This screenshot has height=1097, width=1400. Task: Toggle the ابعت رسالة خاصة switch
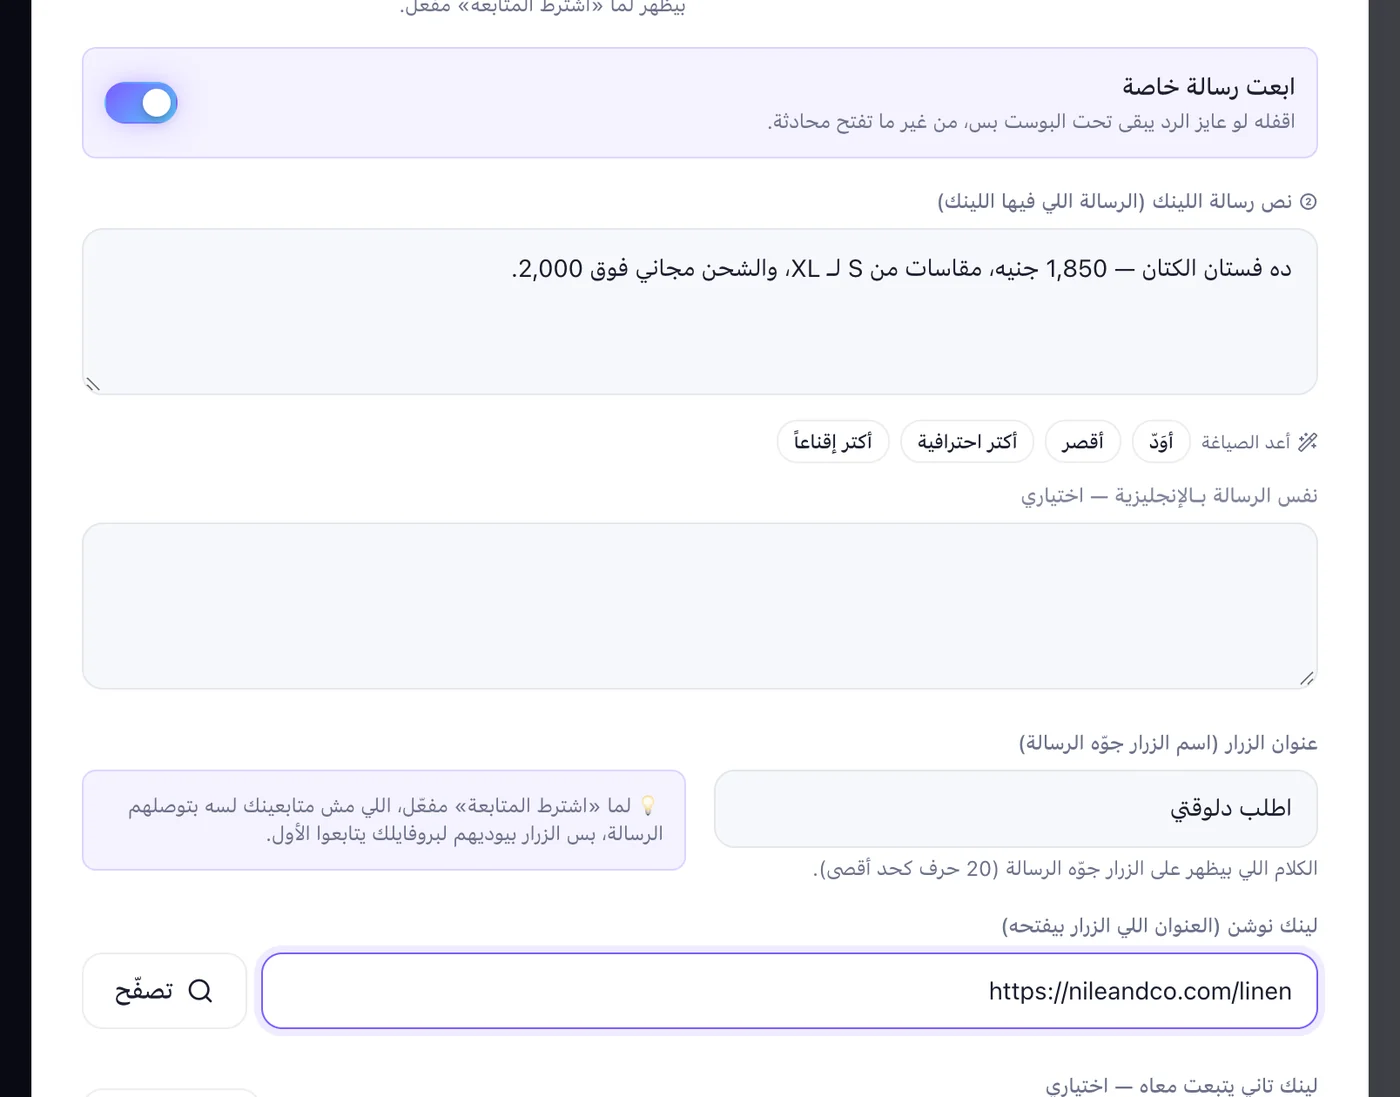tap(141, 103)
